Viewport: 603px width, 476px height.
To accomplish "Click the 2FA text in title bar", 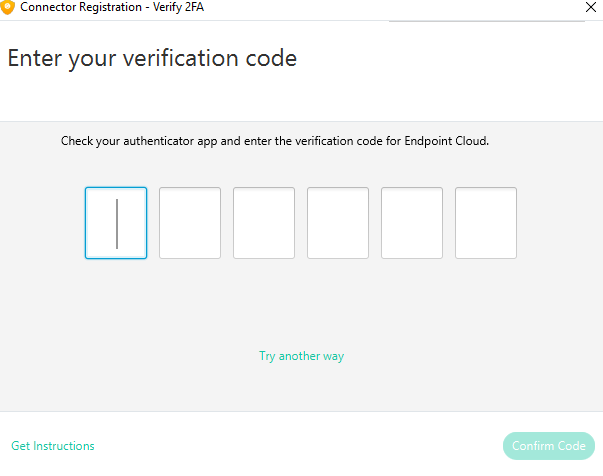I will click(x=194, y=7).
